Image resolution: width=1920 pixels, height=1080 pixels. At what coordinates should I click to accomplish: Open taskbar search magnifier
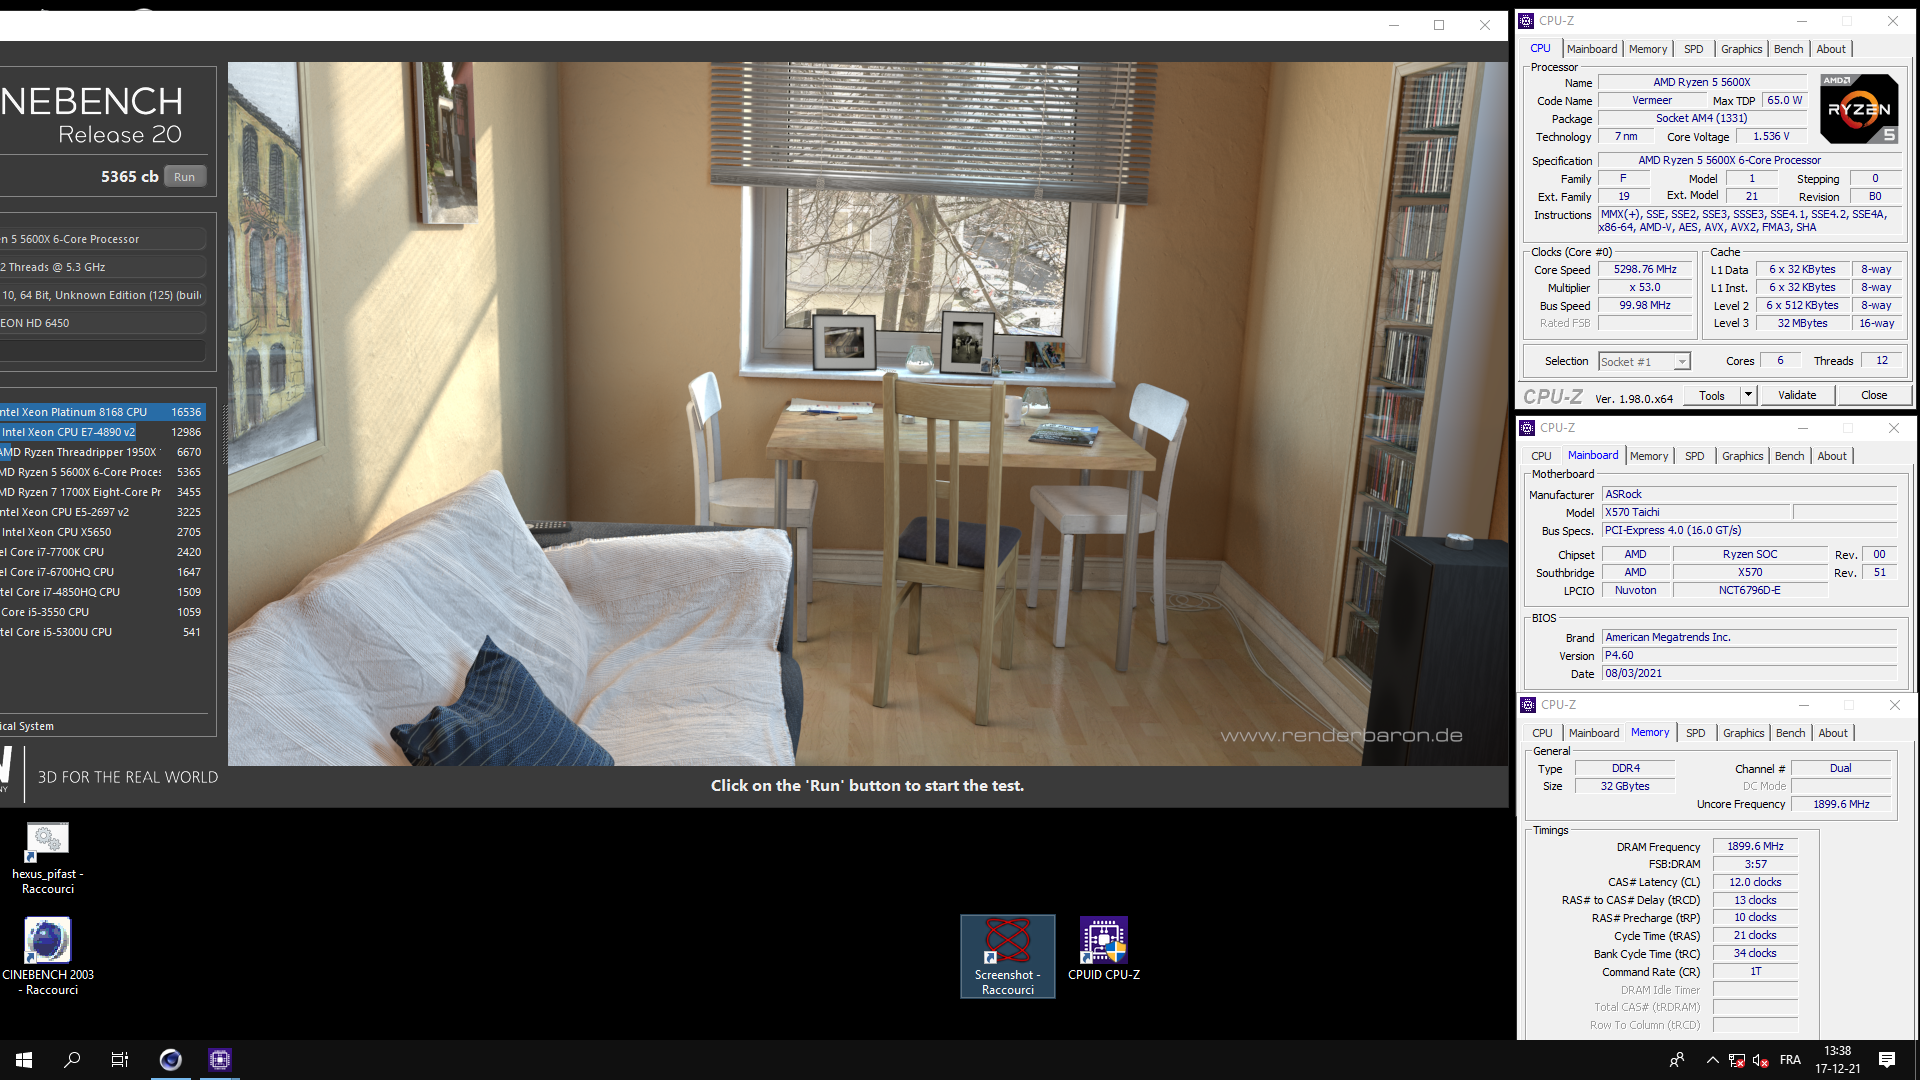[72, 1060]
